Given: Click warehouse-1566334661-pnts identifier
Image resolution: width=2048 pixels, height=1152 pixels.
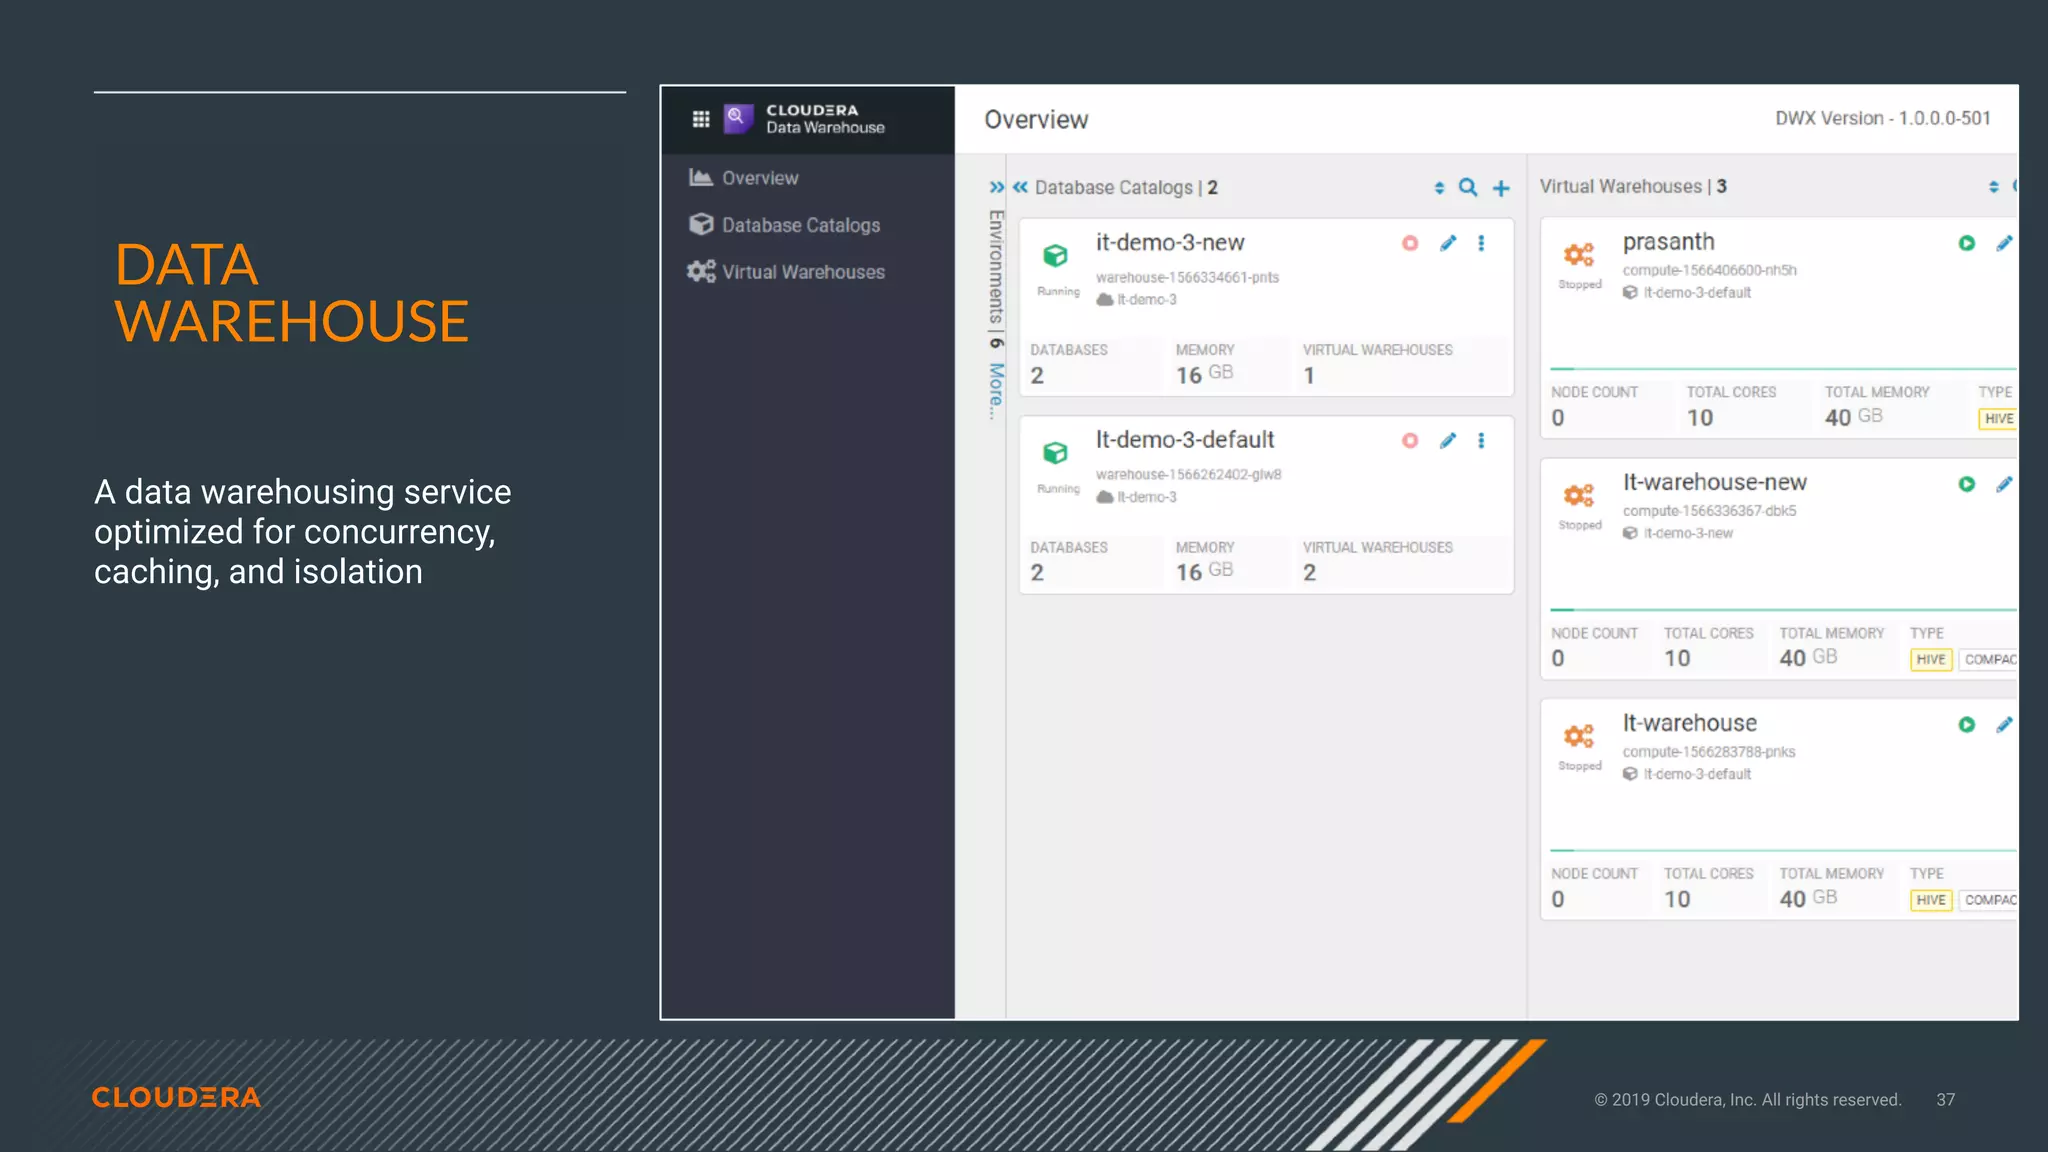Looking at the screenshot, I should [x=1187, y=277].
